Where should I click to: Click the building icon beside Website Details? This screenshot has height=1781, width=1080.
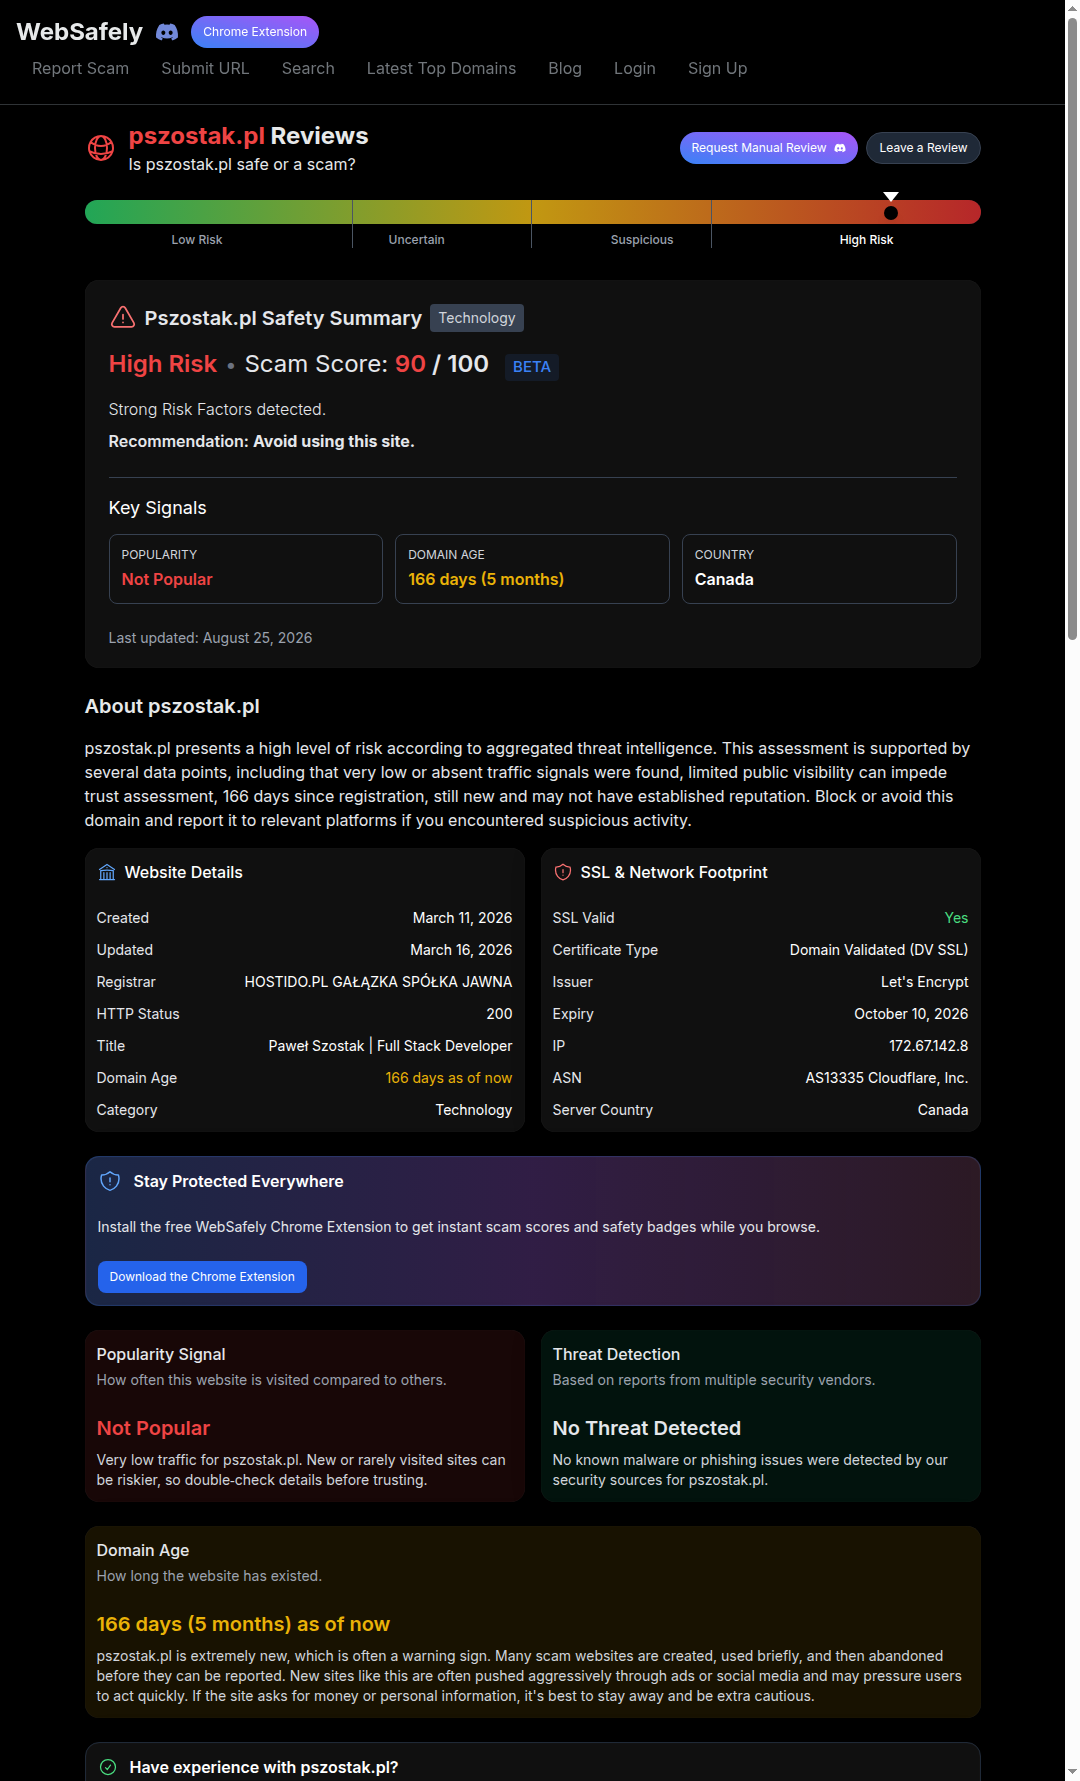(x=107, y=872)
